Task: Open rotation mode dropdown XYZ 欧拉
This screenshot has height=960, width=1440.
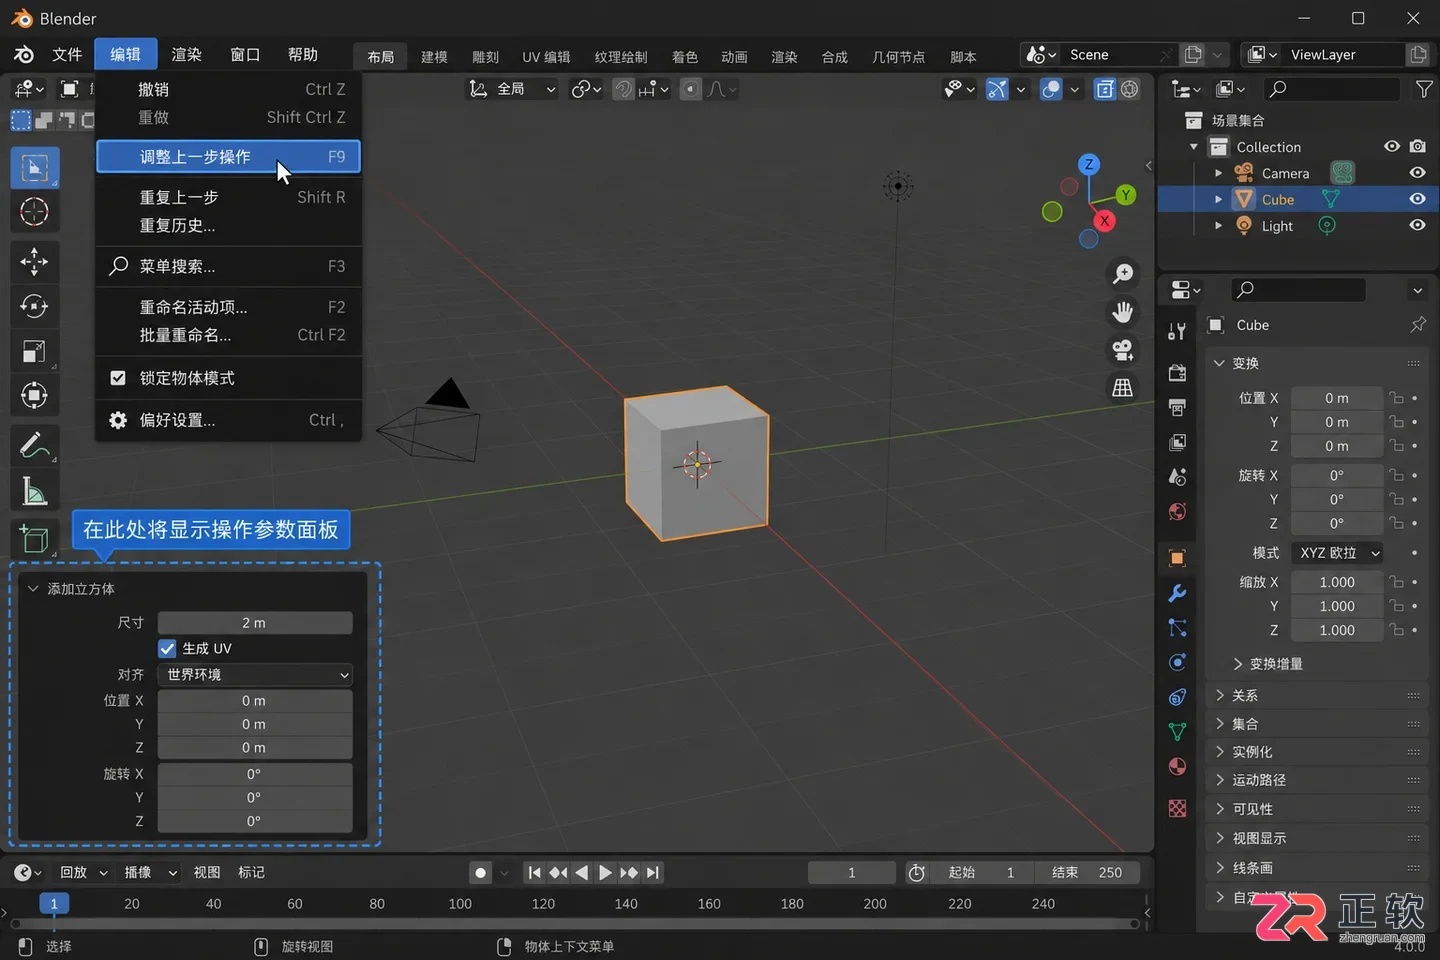Action: [x=1339, y=553]
